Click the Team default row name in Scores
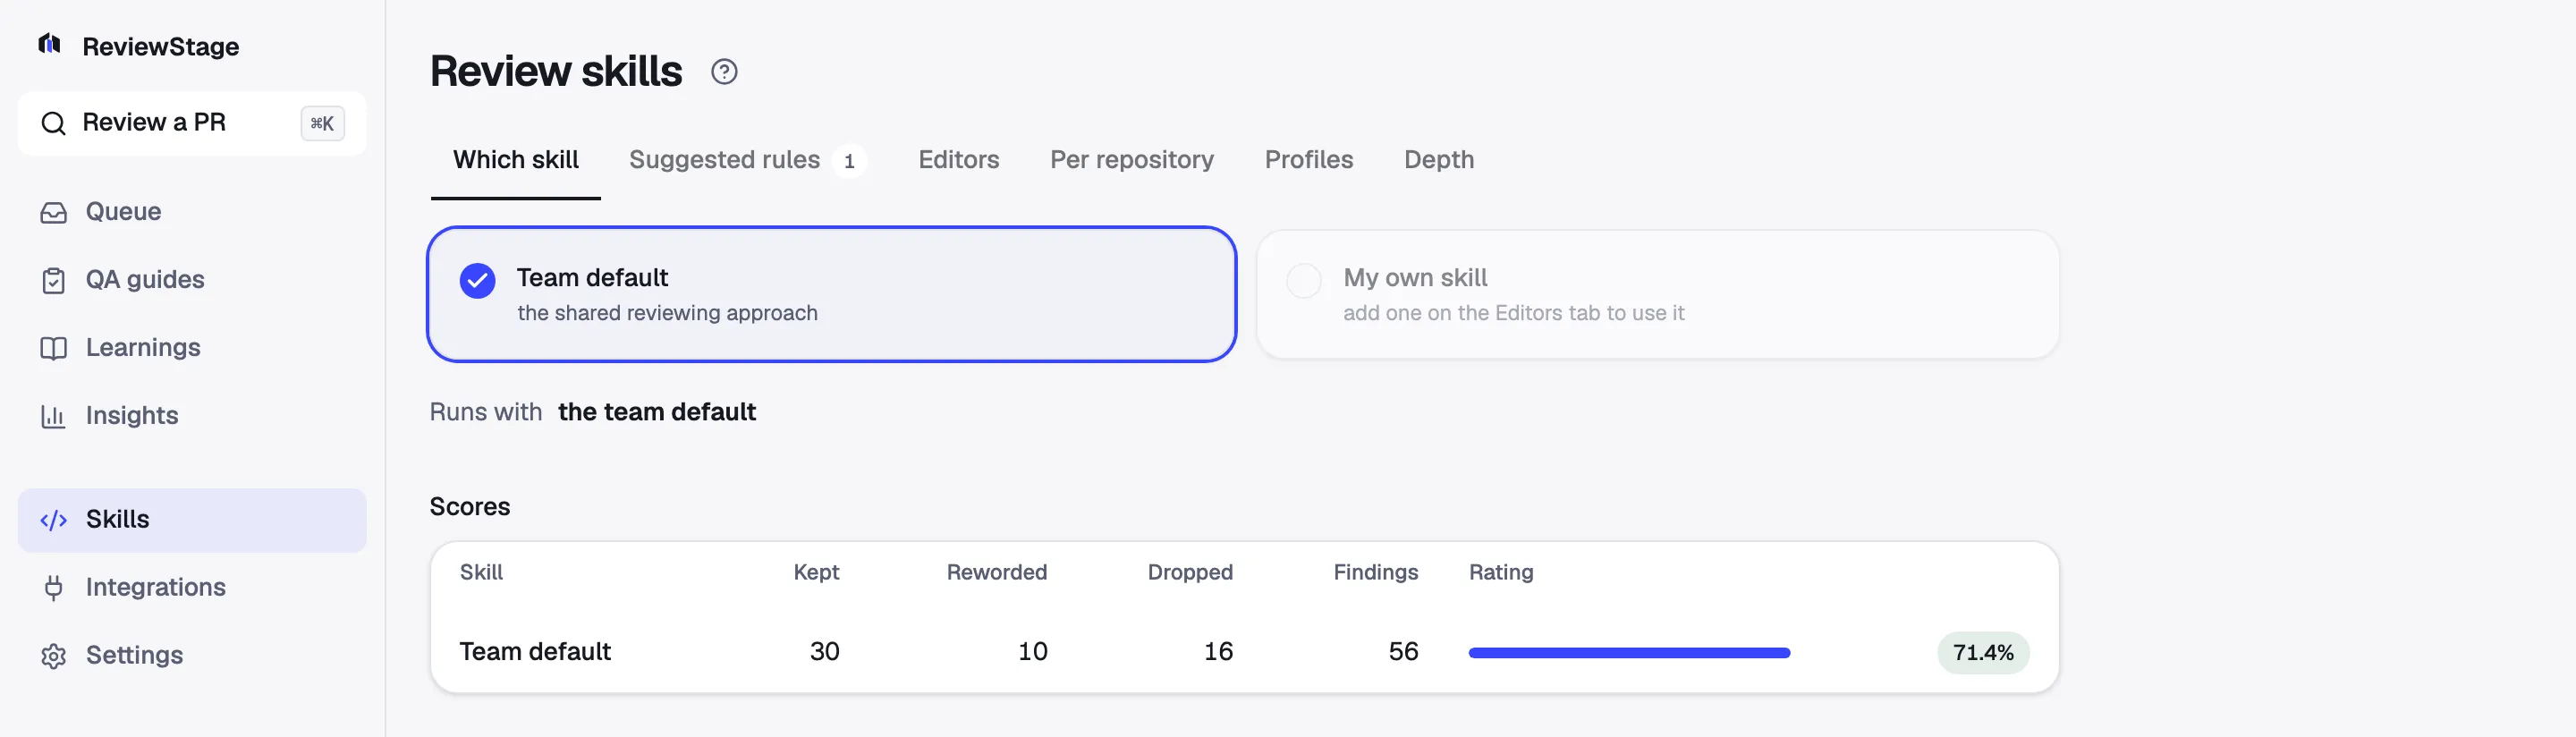 pyautogui.click(x=534, y=652)
